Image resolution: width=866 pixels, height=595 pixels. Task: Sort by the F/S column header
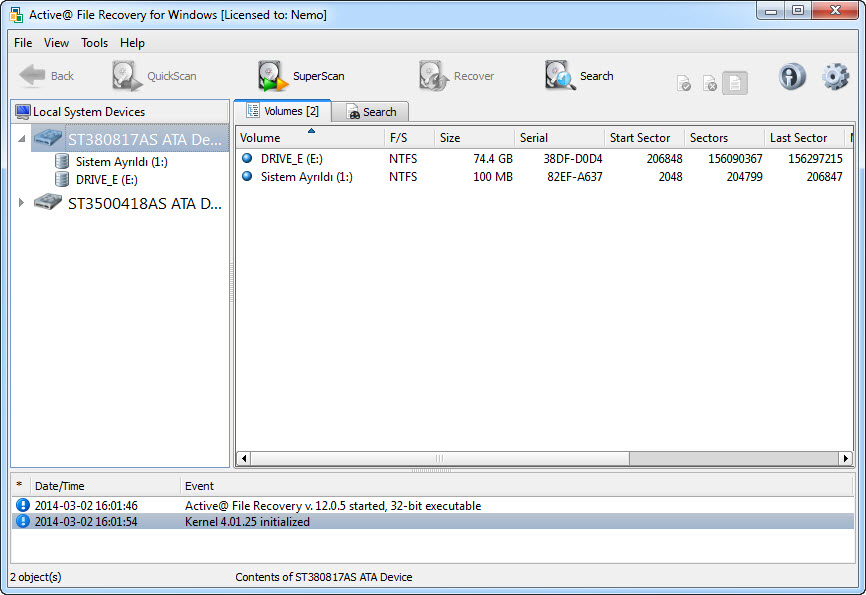click(x=409, y=138)
